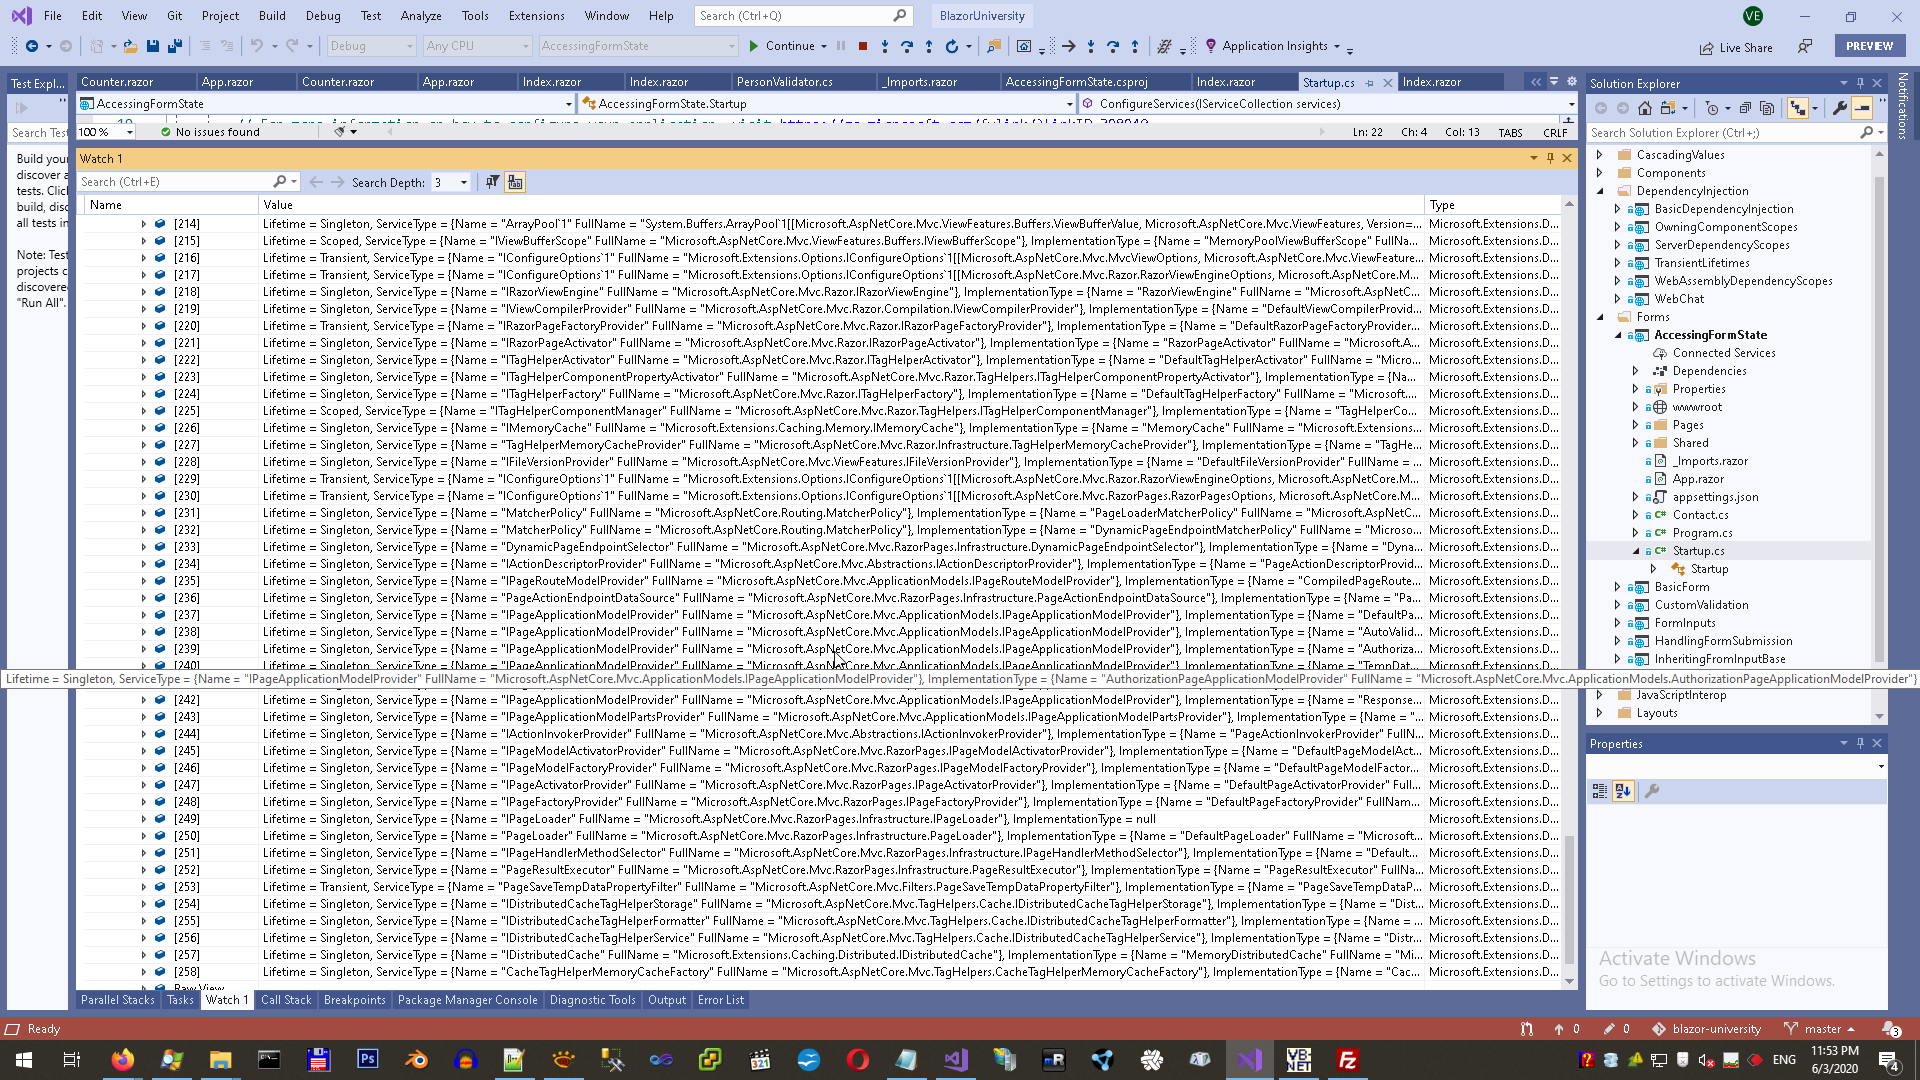The width and height of the screenshot is (1920, 1080).
Task: Click the Step Over debug icon
Action: click(907, 46)
